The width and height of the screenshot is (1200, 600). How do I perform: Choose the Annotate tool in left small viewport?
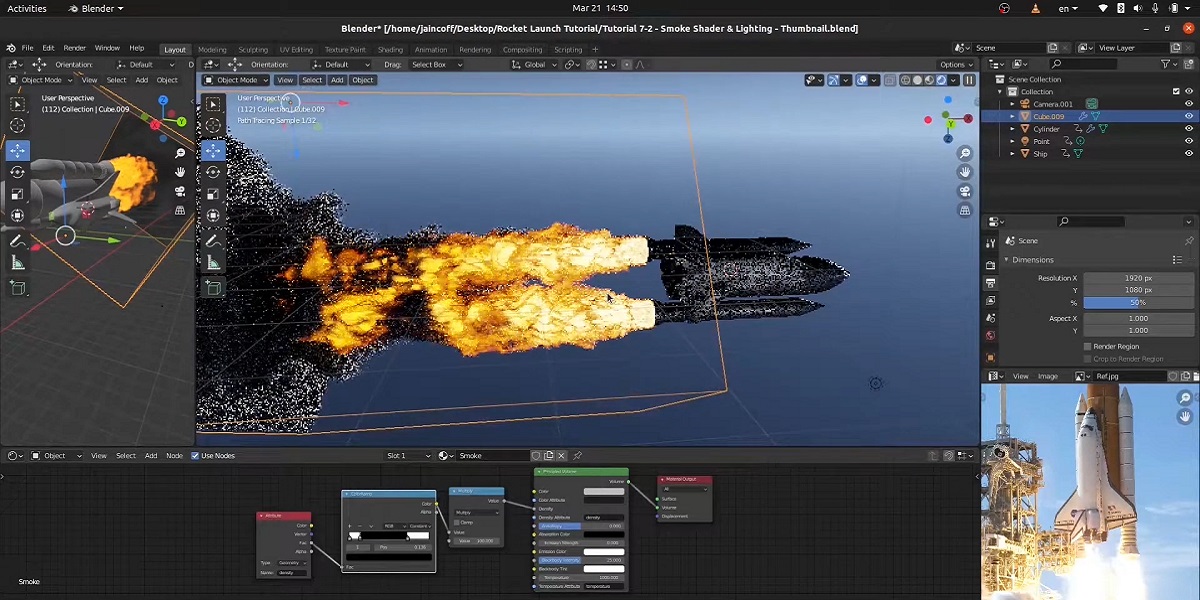tap(18, 240)
